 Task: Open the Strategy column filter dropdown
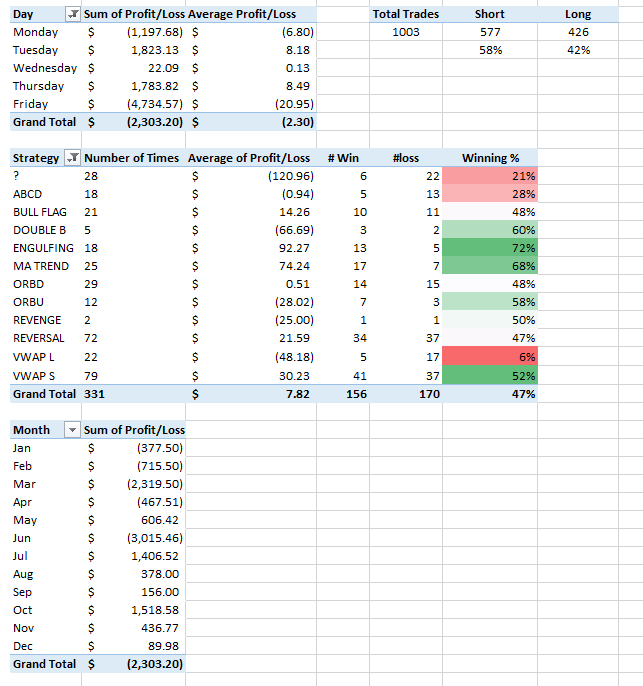72,158
